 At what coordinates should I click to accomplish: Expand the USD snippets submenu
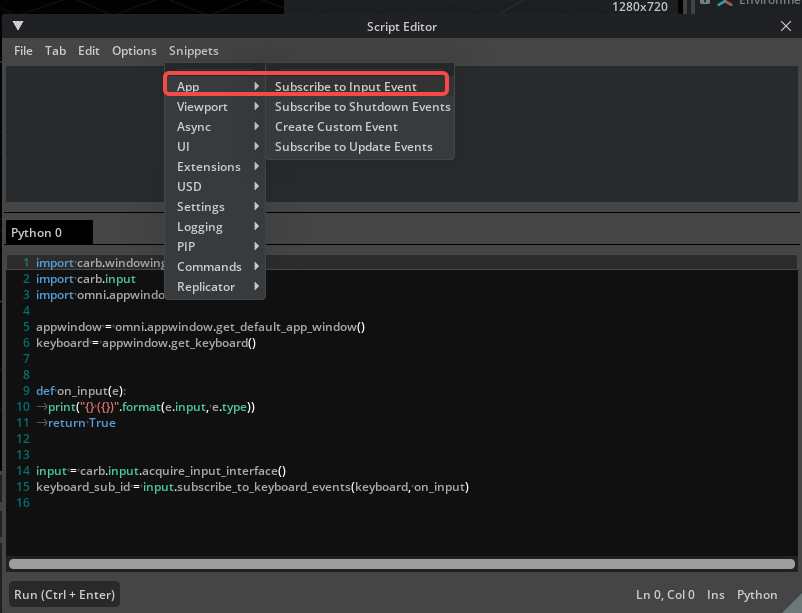tap(215, 186)
